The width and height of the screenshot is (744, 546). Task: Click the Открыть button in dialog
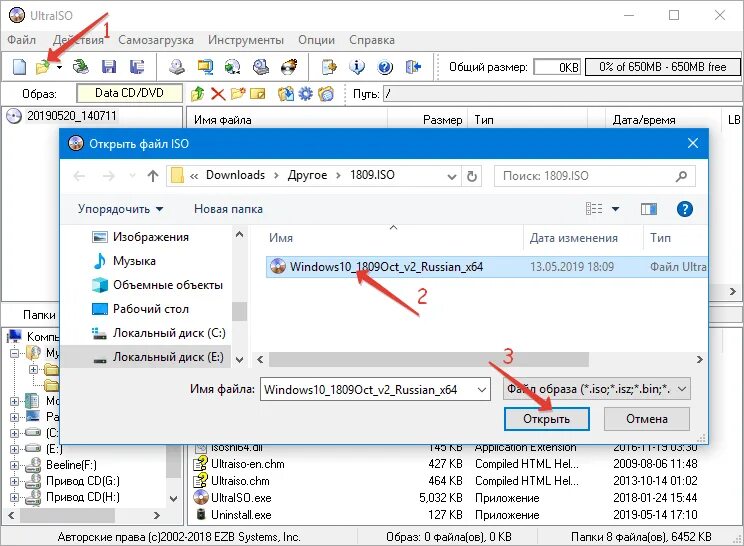[x=547, y=419]
